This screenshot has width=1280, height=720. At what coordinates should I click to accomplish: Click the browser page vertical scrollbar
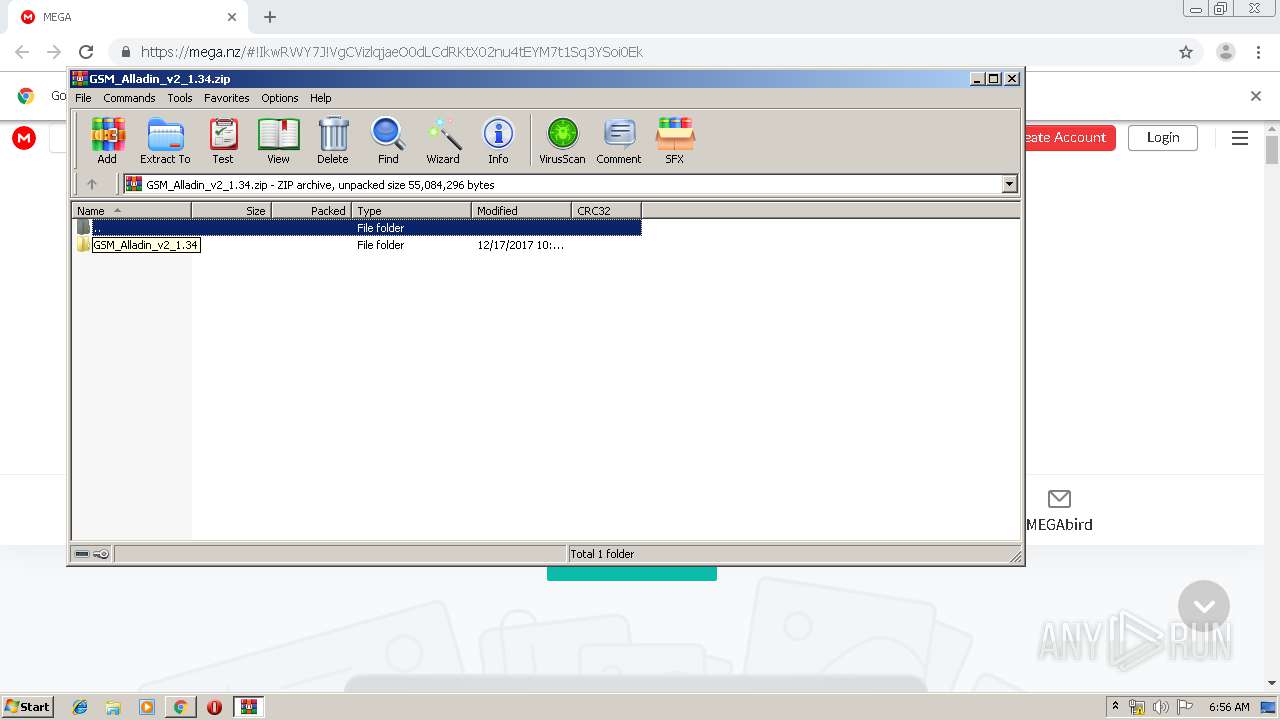click(x=1272, y=150)
